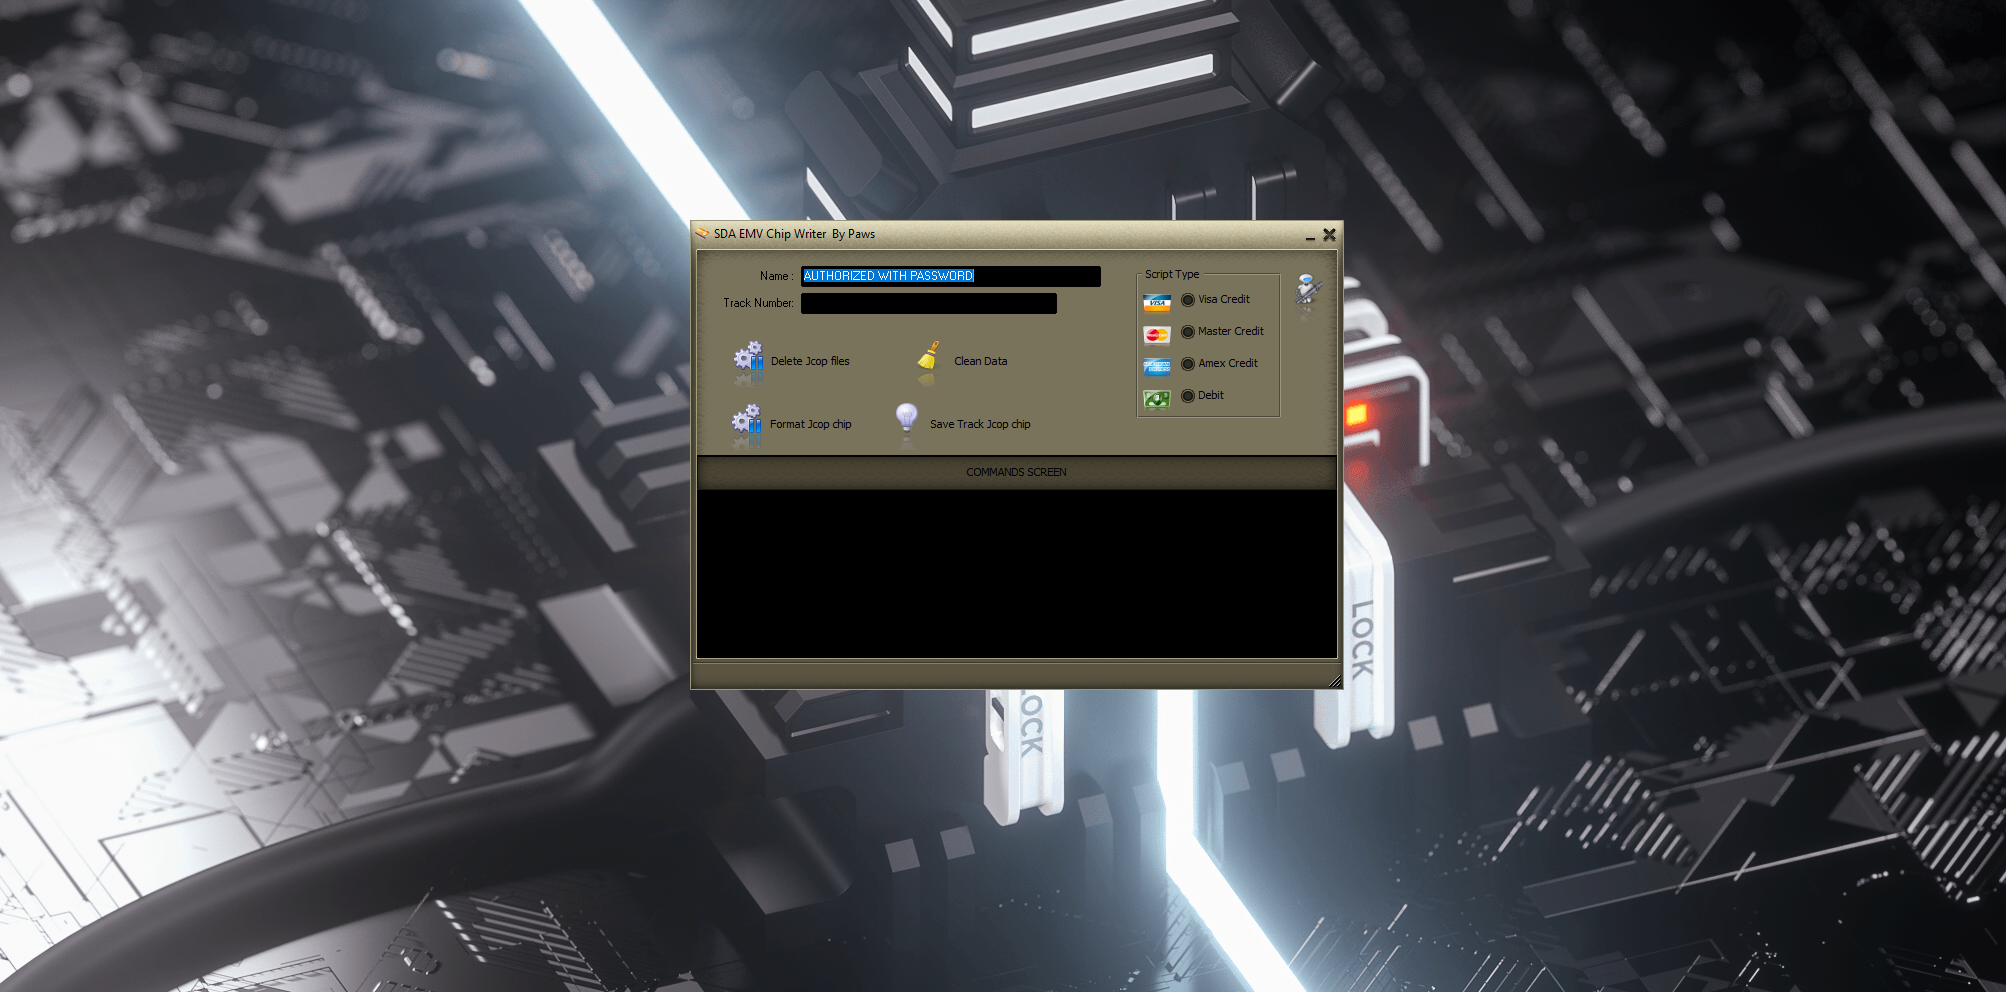Select the Visa Credit radio button

click(1188, 300)
